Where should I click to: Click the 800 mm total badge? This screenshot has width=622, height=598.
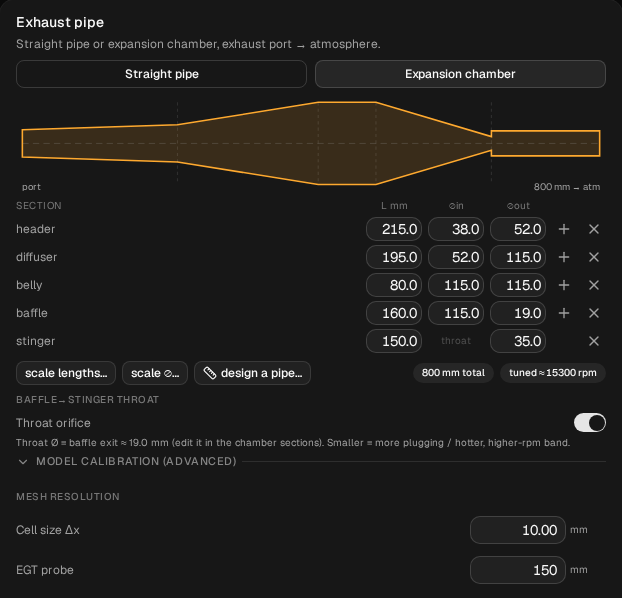click(453, 373)
